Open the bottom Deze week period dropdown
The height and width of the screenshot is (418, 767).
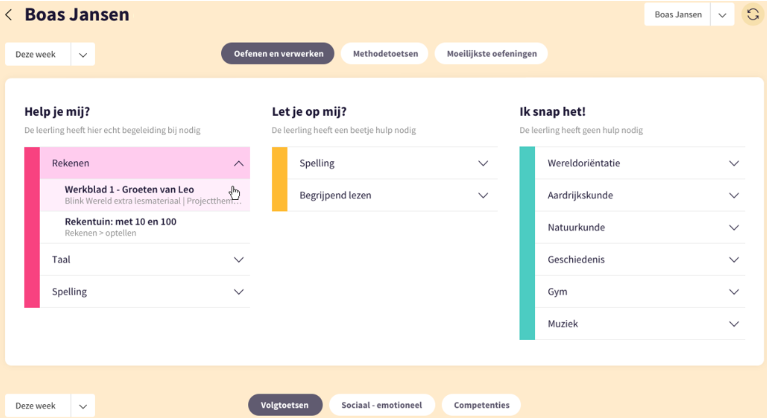tap(83, 406)
